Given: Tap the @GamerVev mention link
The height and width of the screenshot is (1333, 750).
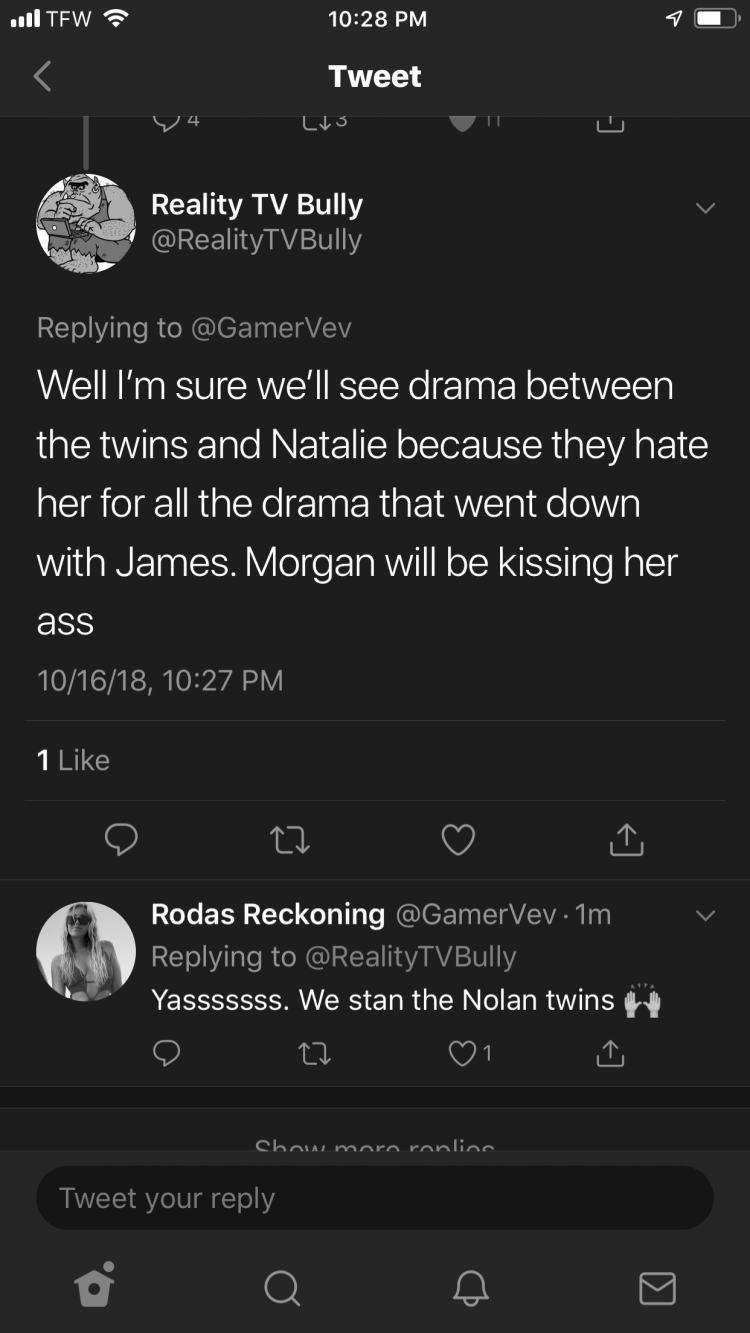Looking at the screenshot, I should [271, 328].
